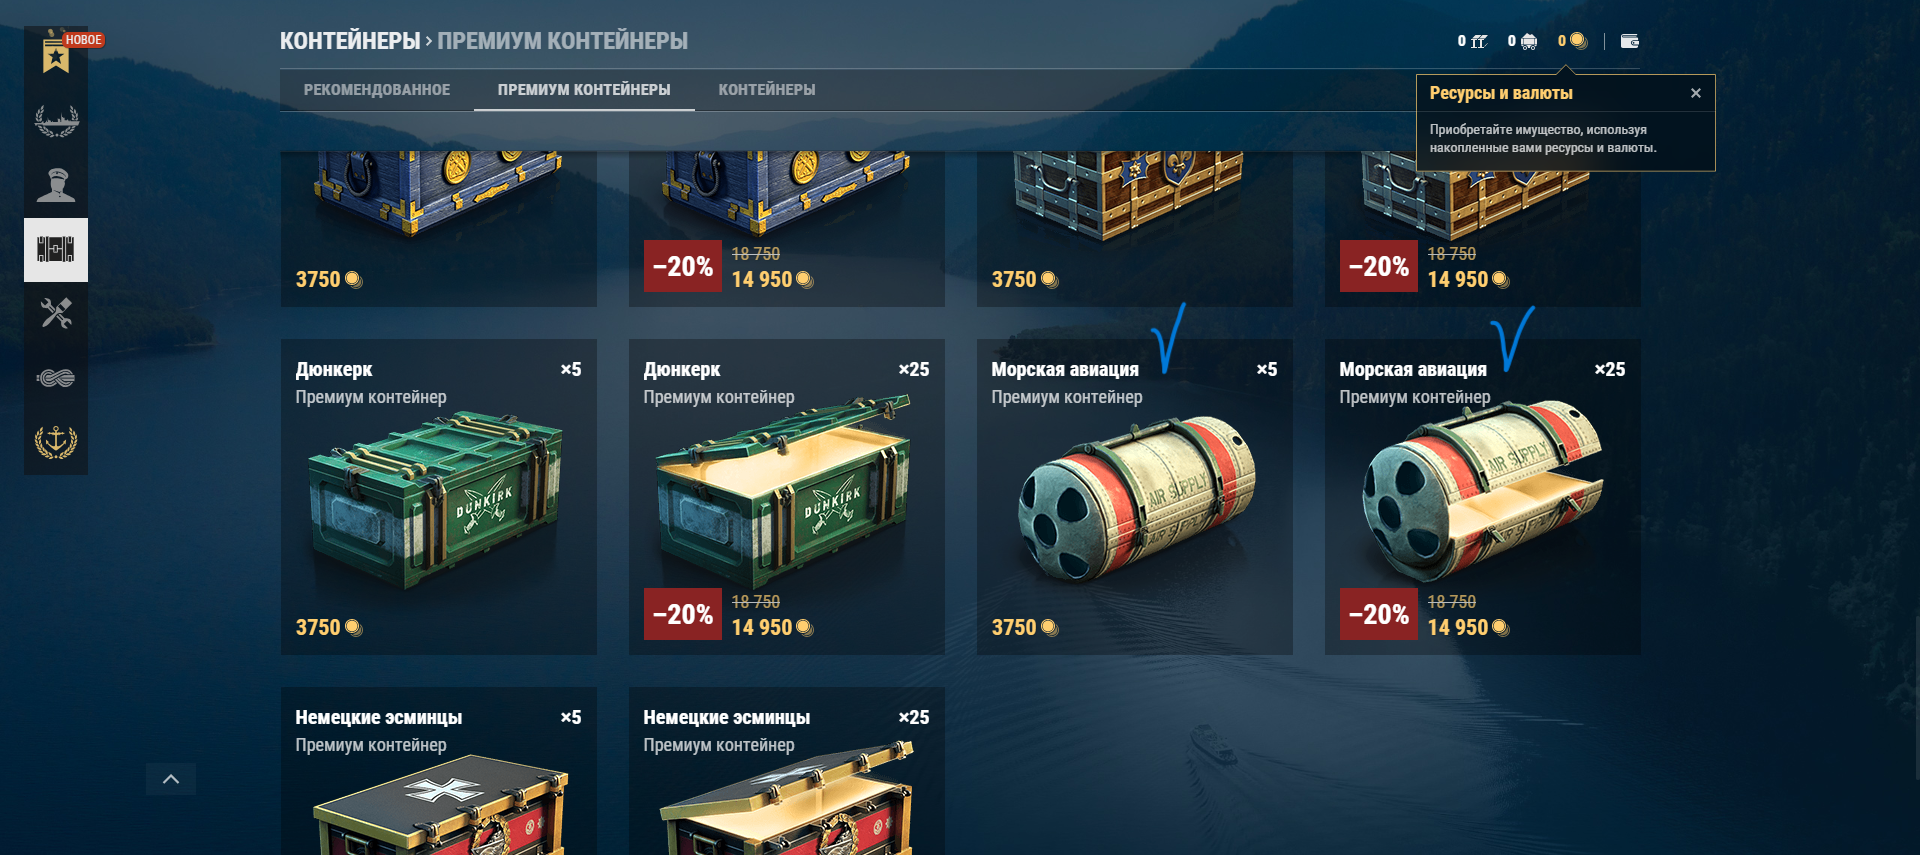This screenshot has width=1920, height=855.
Task: Open Немецкие эсминцы ×5 container card
Action: point(439,771)
